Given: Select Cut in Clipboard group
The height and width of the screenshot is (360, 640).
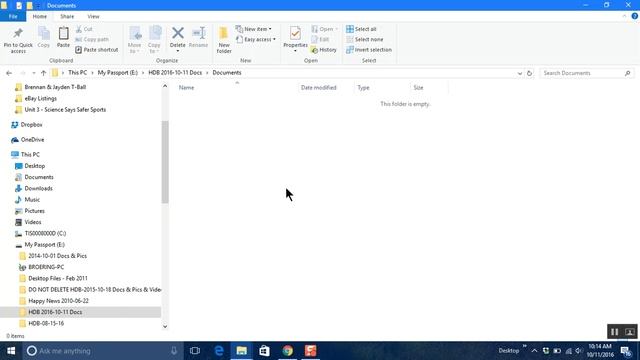Looking at the screenshot, I should click(x=84, y=29).
